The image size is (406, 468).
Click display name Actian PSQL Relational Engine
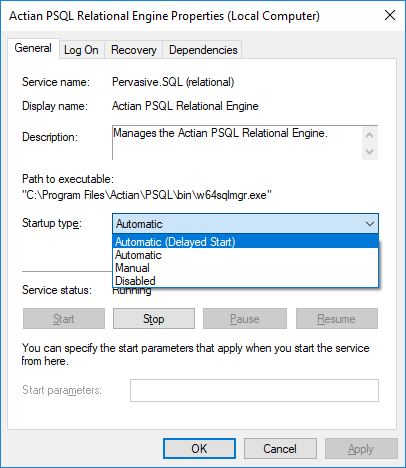[185, 106]
